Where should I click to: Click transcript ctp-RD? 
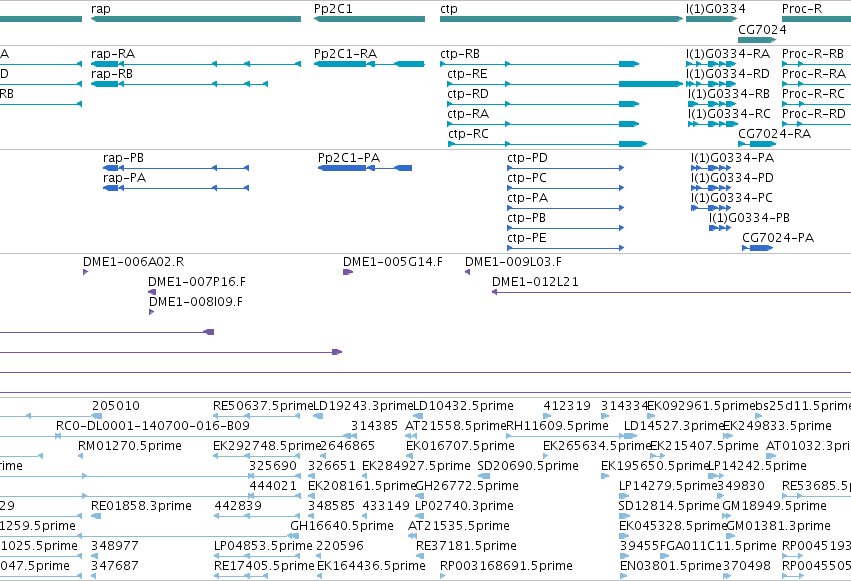point(468,94)
